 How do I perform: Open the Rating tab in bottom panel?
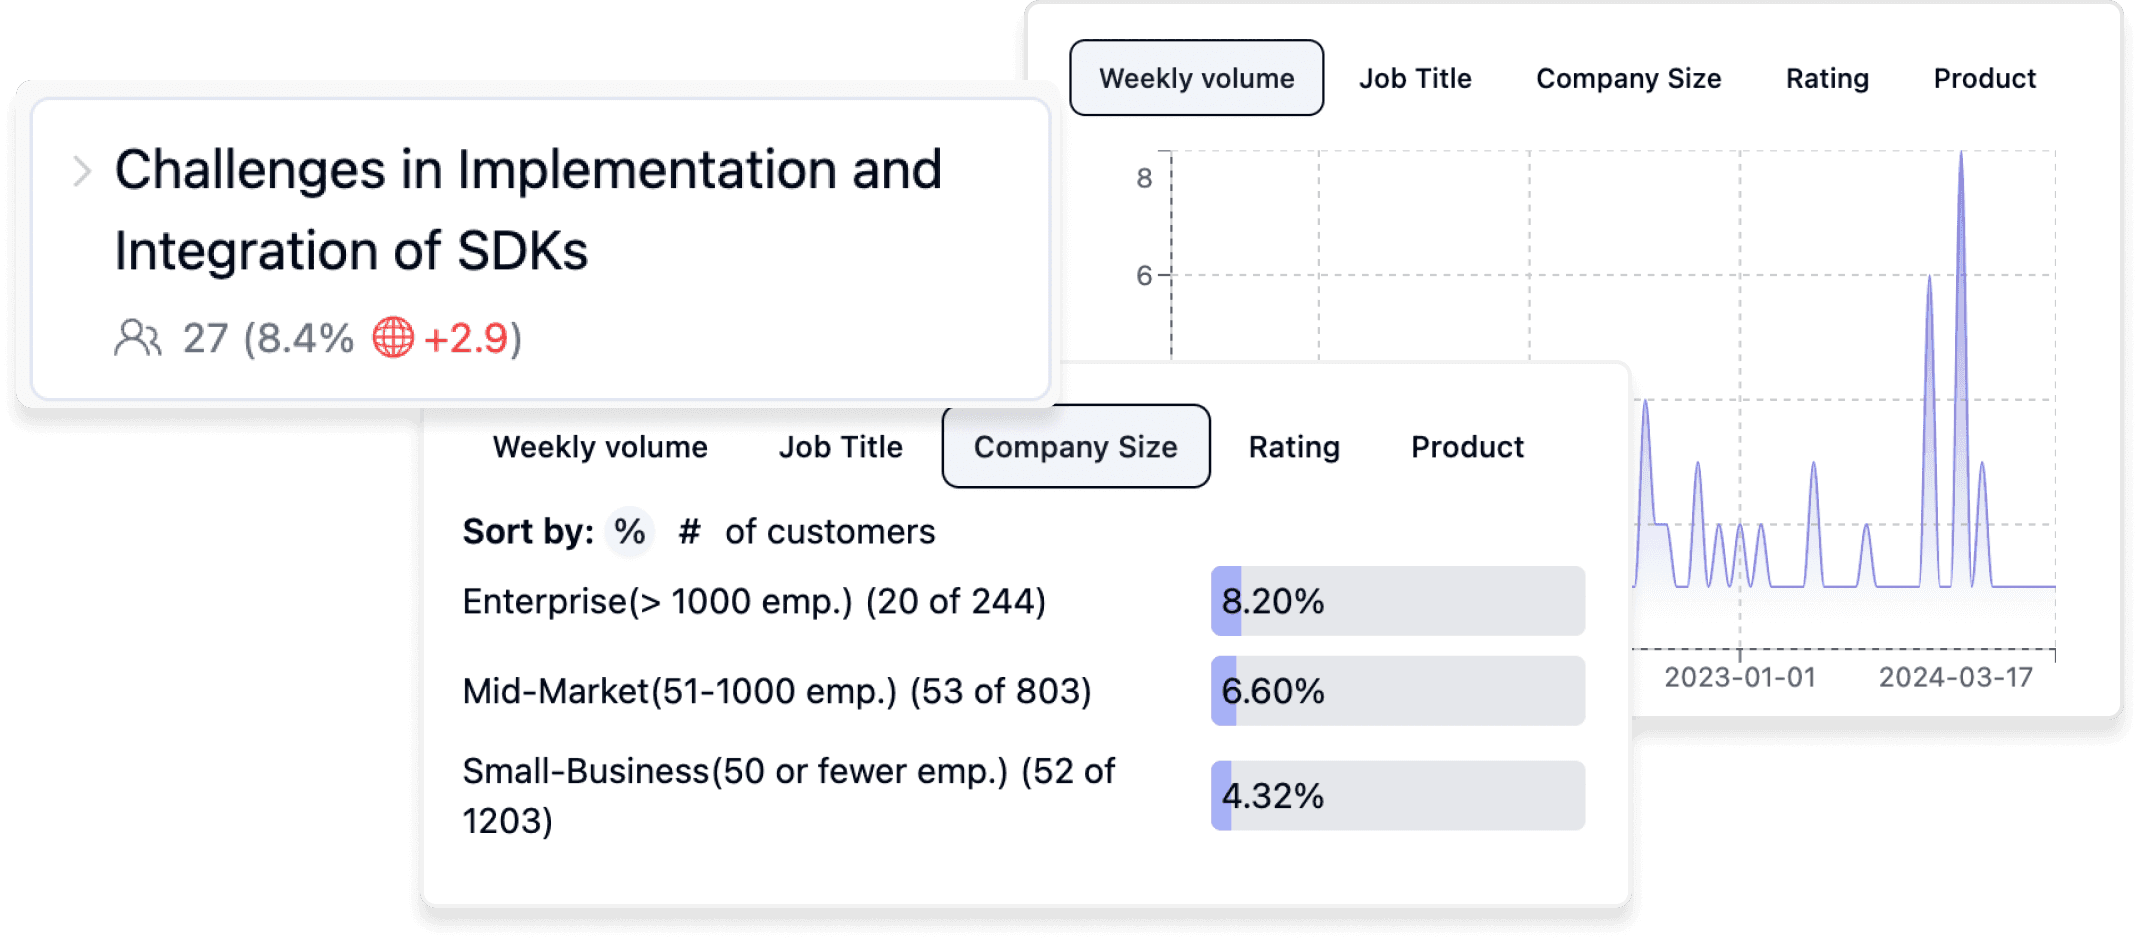pos(1295,447)
